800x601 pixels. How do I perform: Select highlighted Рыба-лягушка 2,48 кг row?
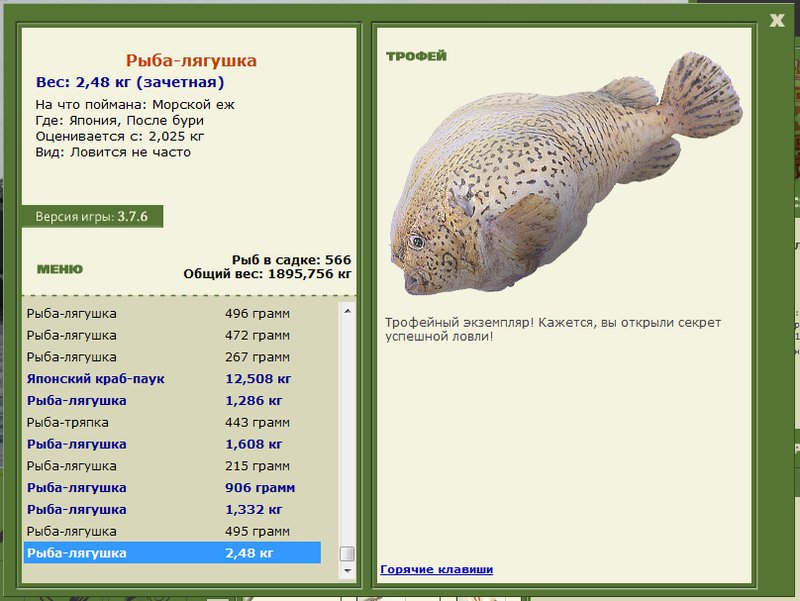coord(172,553)
